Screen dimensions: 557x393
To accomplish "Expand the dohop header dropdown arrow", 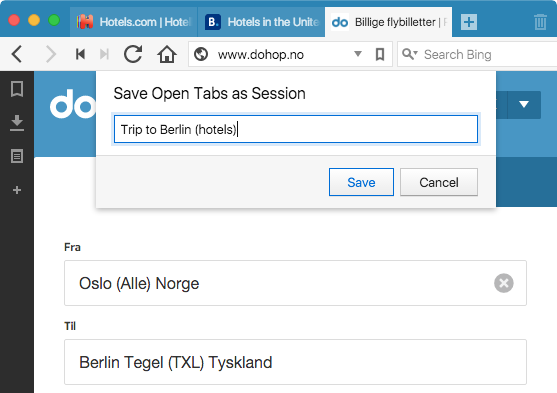I will [x=524, y=104].
